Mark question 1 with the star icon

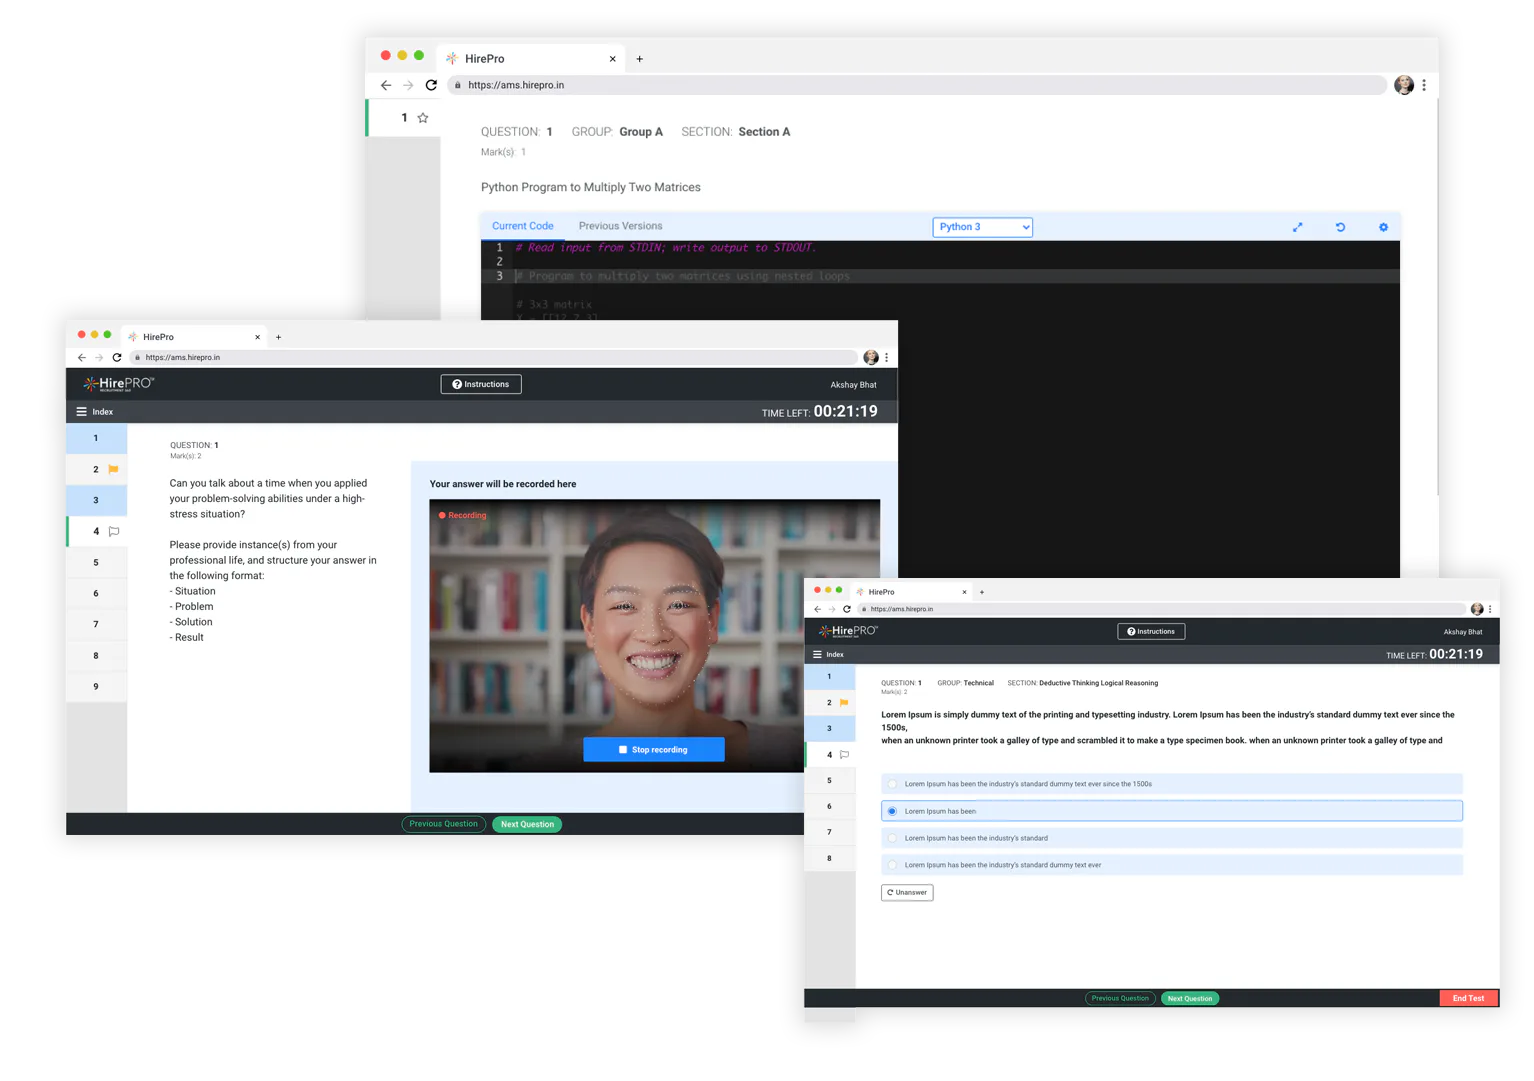[x=423, y=118]
